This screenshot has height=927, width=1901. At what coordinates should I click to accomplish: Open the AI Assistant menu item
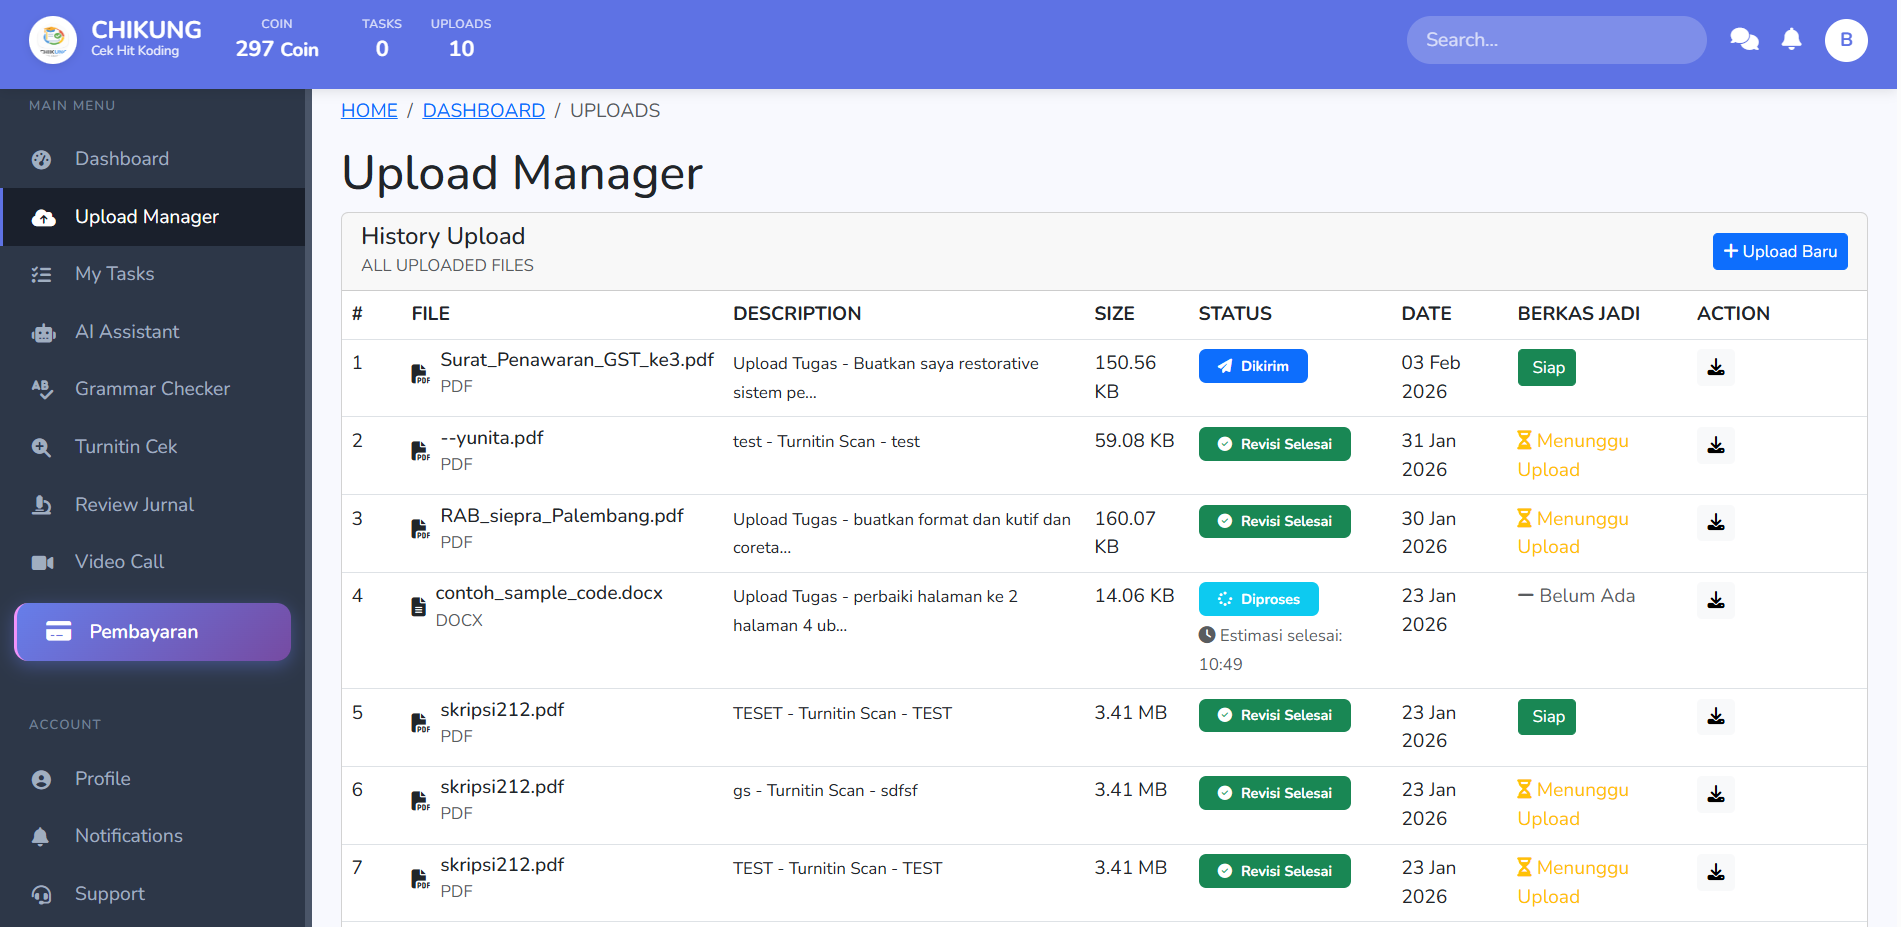point(127,332)
